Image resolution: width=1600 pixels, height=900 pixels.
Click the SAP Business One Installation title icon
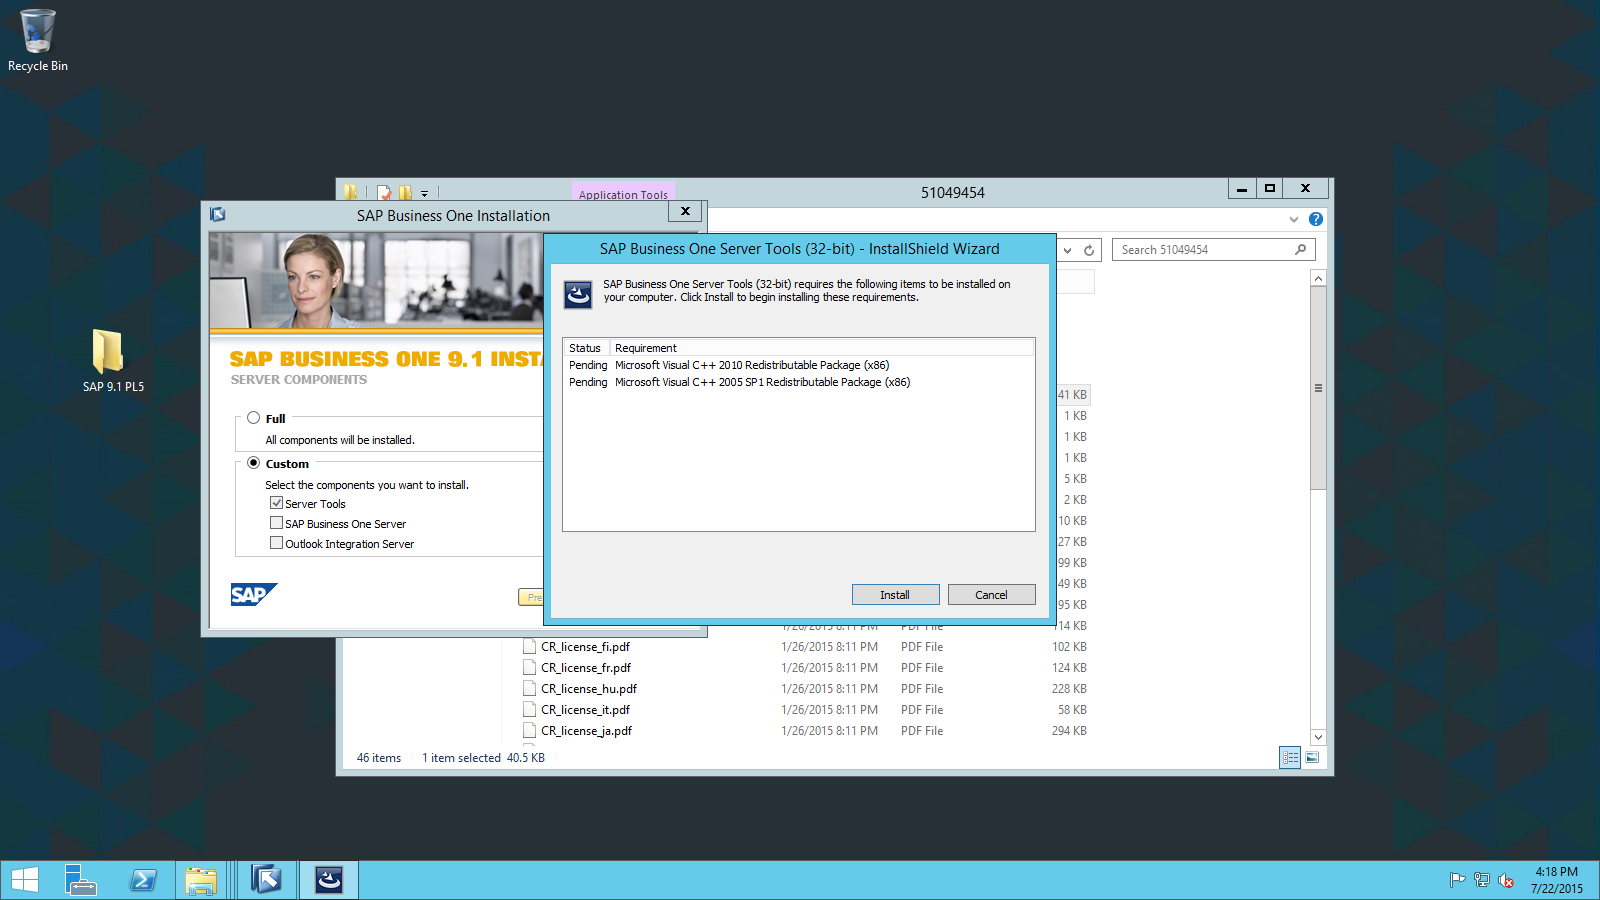(x=218, y=214)
